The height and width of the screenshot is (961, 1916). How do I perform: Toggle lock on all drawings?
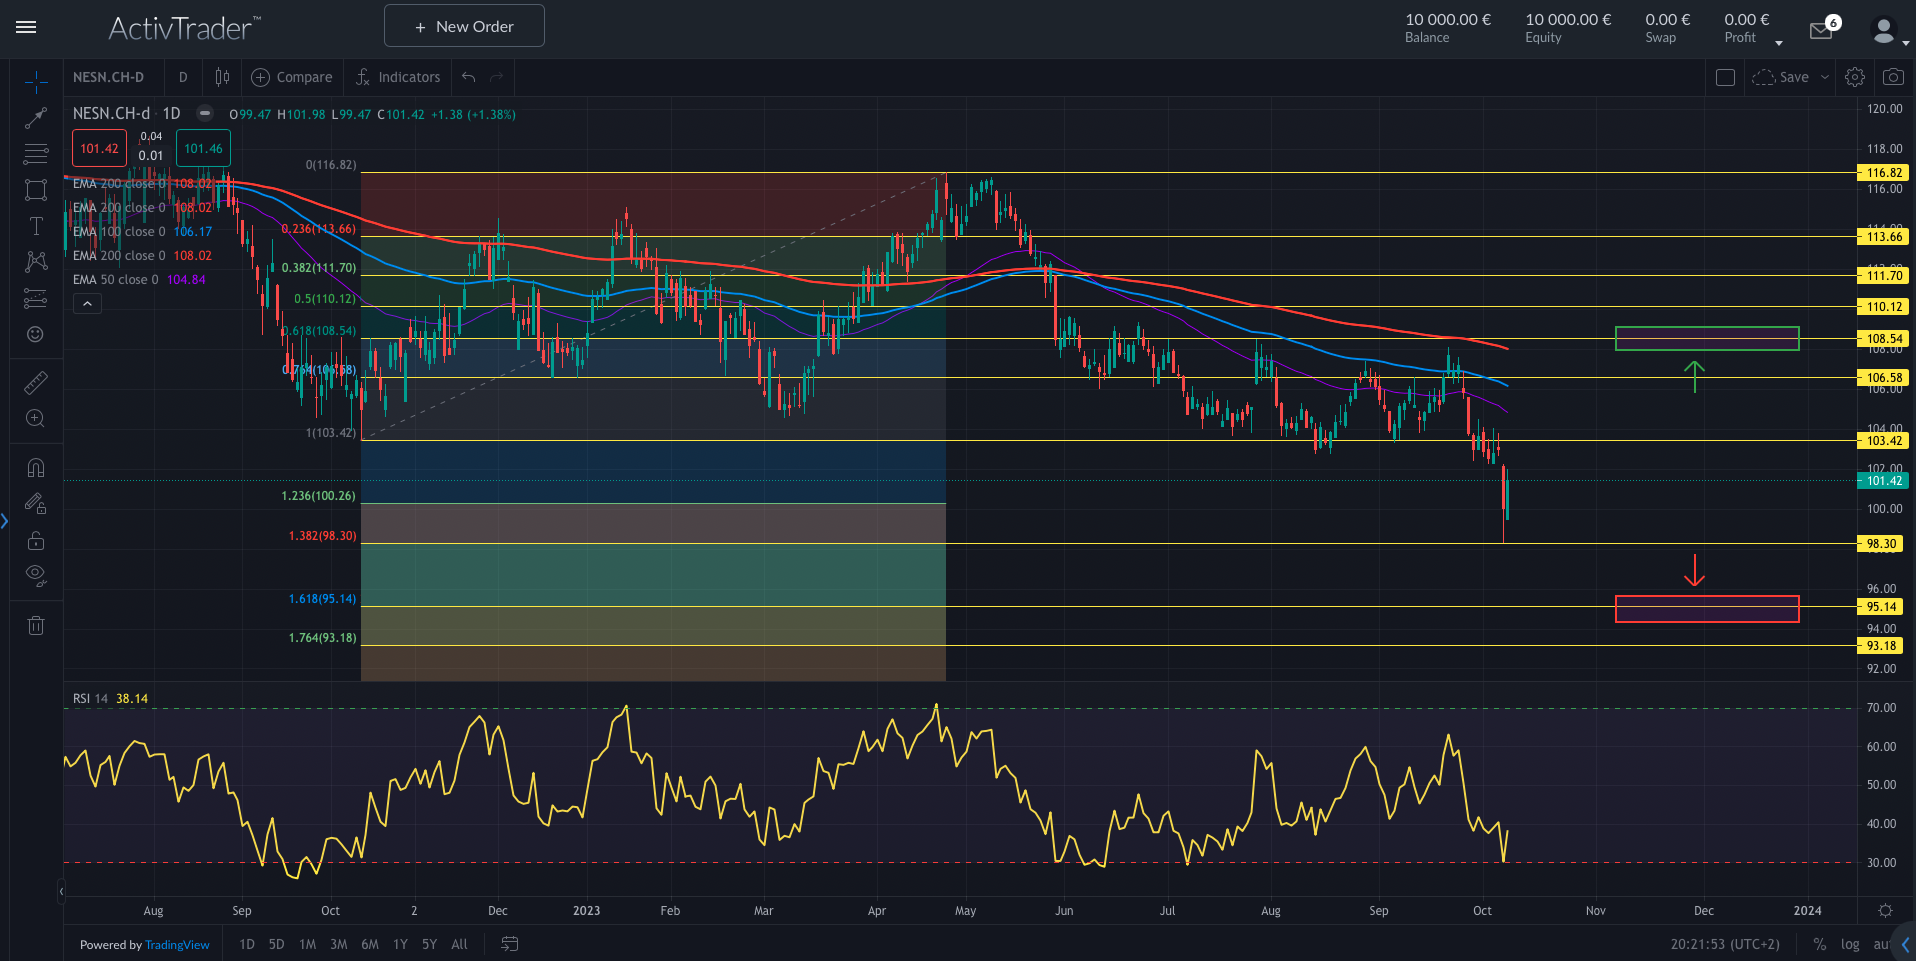(36, 540)
